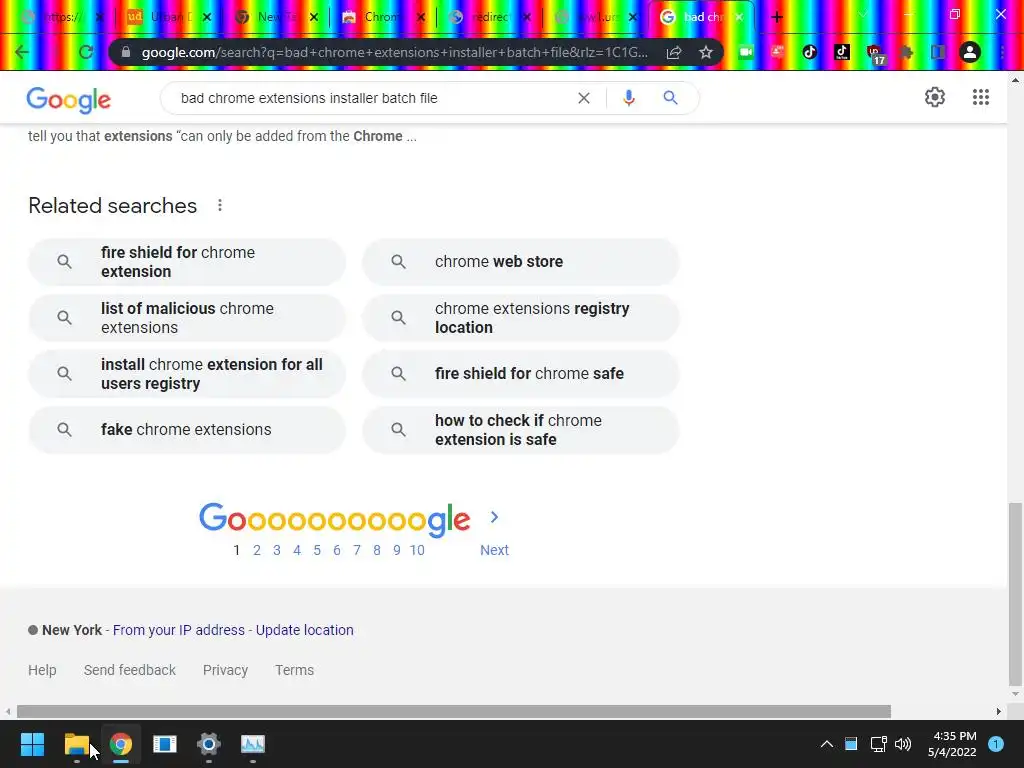View site information via the lock icon

[x=126, y=52]
